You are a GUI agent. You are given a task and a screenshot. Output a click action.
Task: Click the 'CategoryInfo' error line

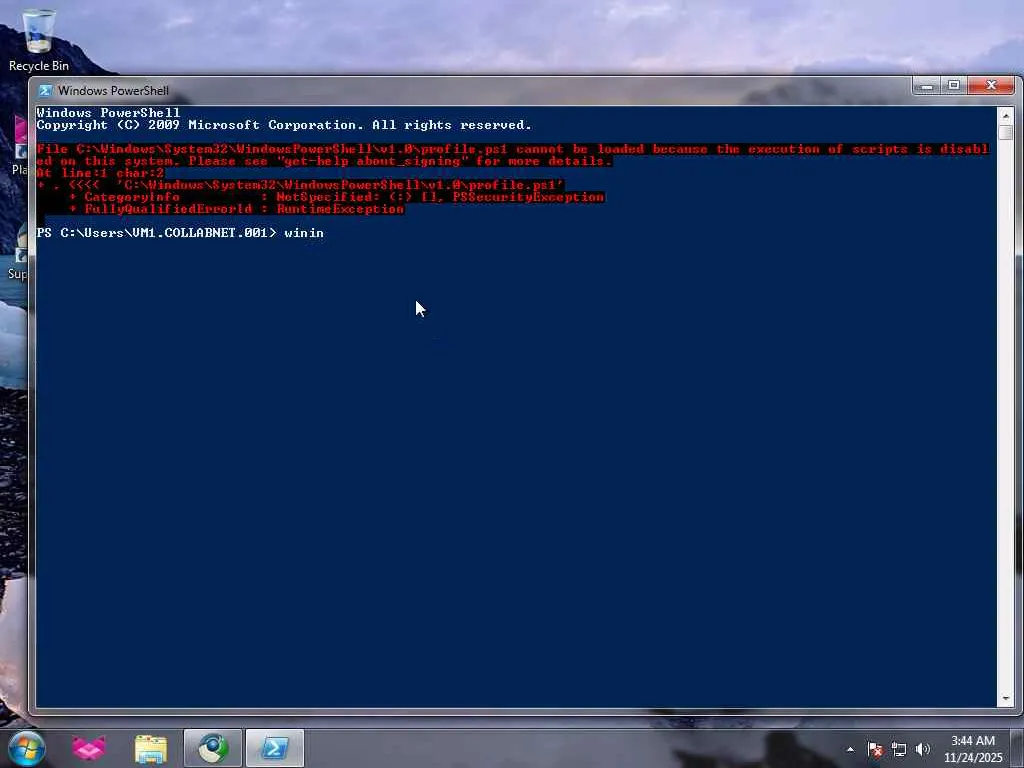(336, 197)
